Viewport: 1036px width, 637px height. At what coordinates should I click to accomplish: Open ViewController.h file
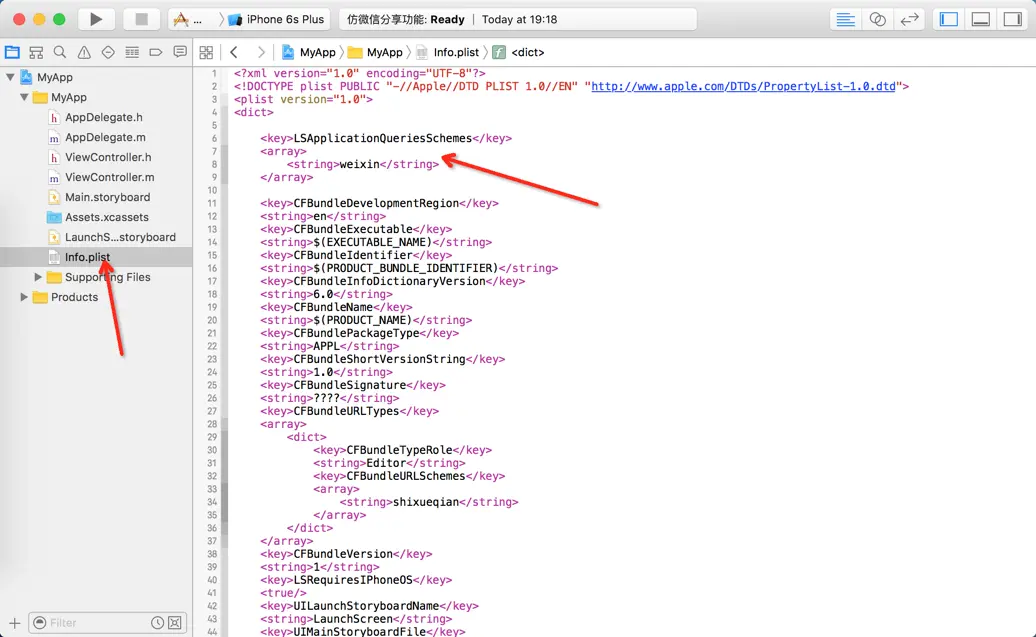108,157
